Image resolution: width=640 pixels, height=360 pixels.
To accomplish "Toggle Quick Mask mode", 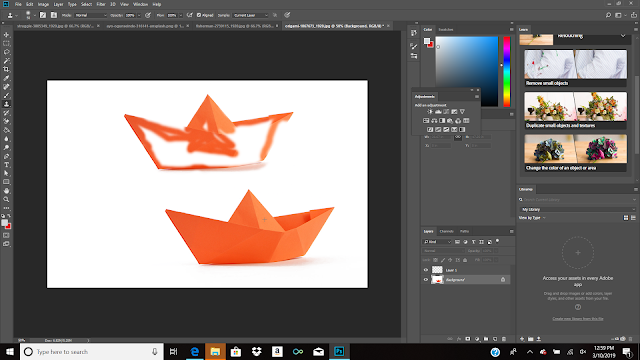I will [7, 235].
